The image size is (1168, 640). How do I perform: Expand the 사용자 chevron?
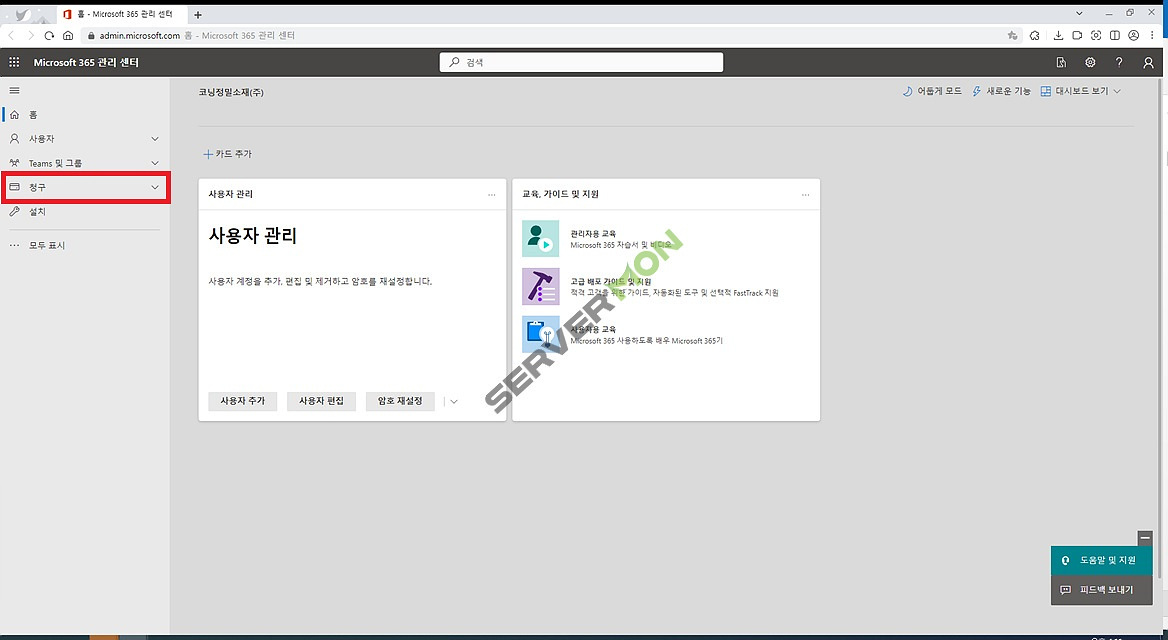click(x=155, y=139)
